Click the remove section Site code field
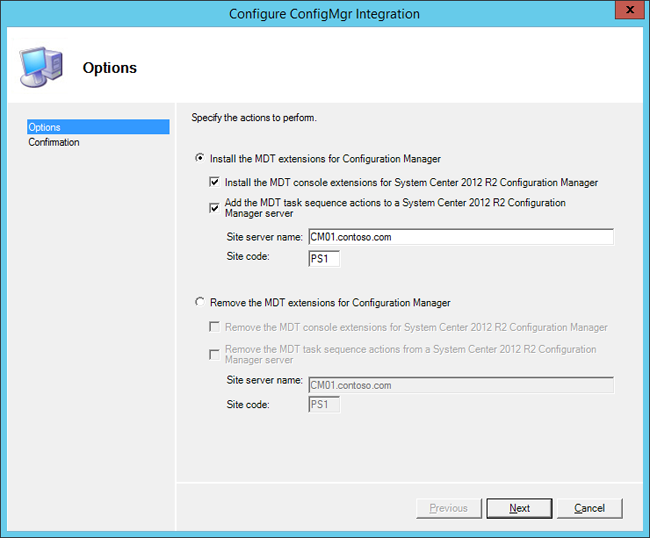The height and width of the screenshot is (538, 650). pyautogui.click(x=324, y=405)
